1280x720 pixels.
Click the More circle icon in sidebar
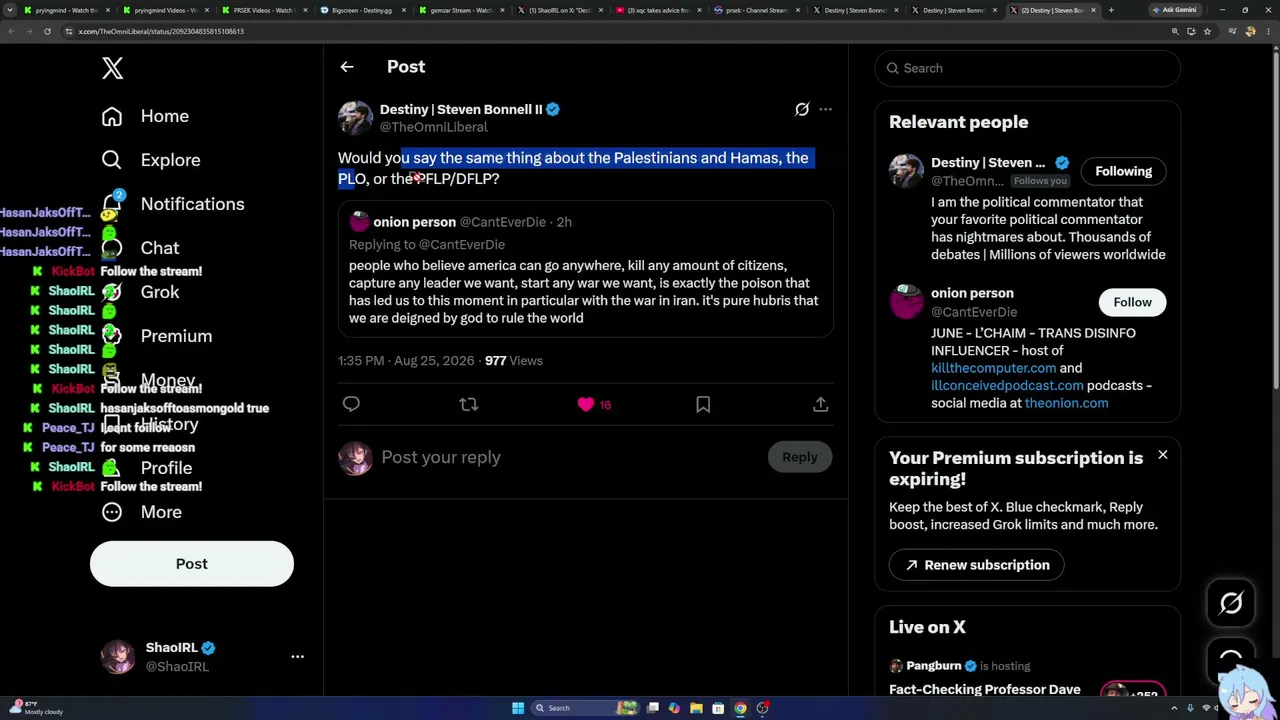(x=112, y=512)
